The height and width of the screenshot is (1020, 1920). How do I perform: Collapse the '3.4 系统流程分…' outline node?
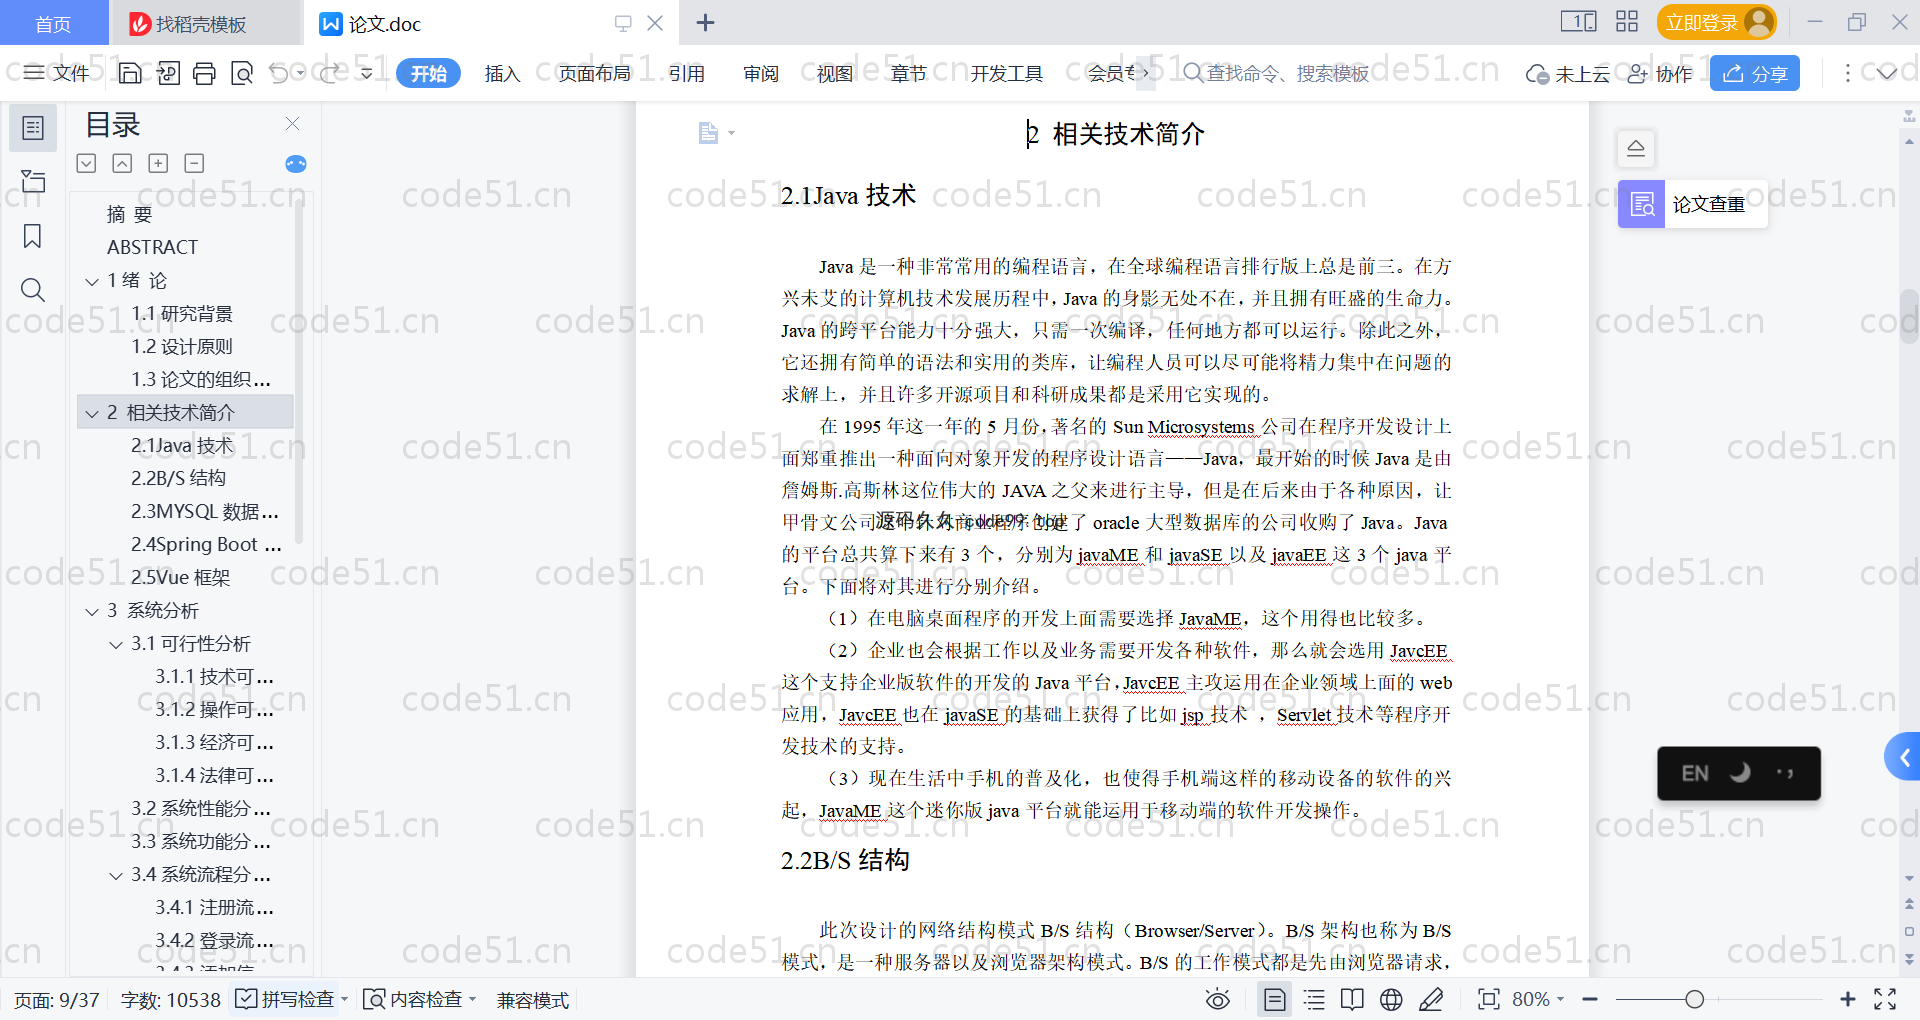tap(116, 875)
